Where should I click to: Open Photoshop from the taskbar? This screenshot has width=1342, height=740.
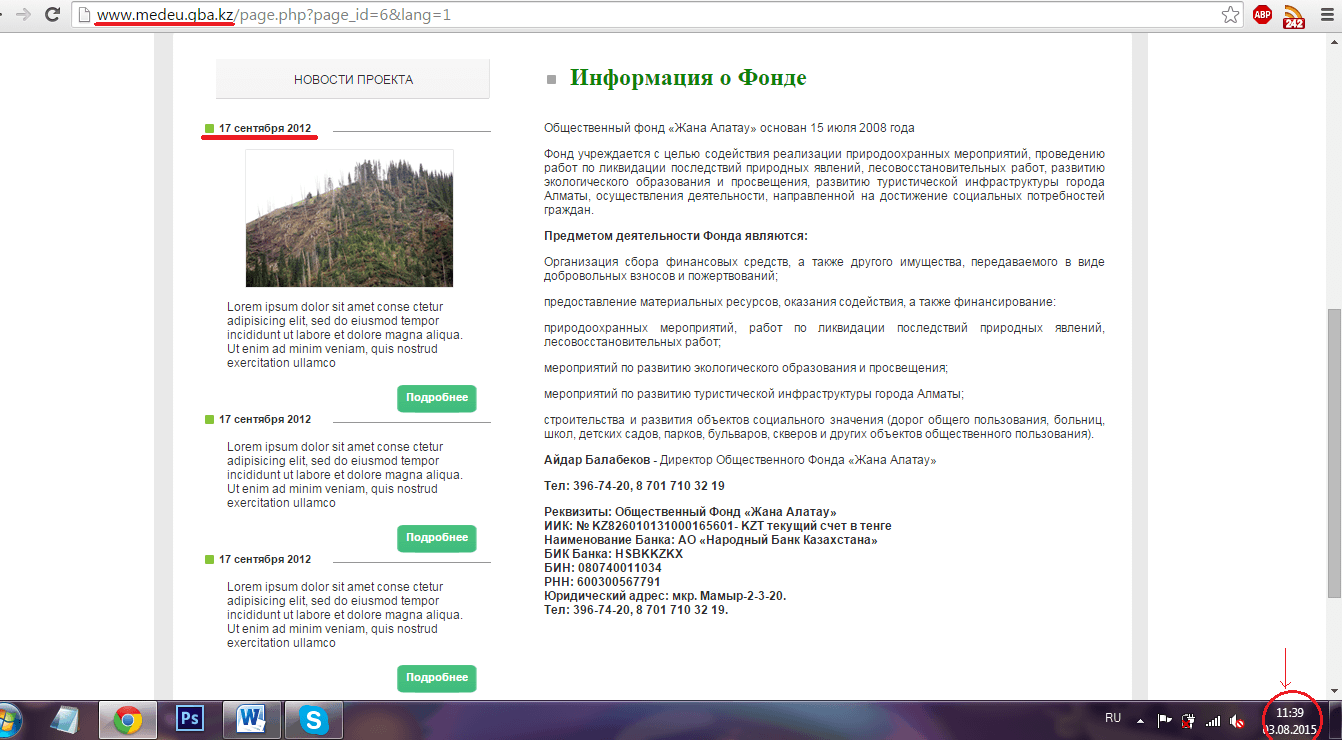[188, 719]
